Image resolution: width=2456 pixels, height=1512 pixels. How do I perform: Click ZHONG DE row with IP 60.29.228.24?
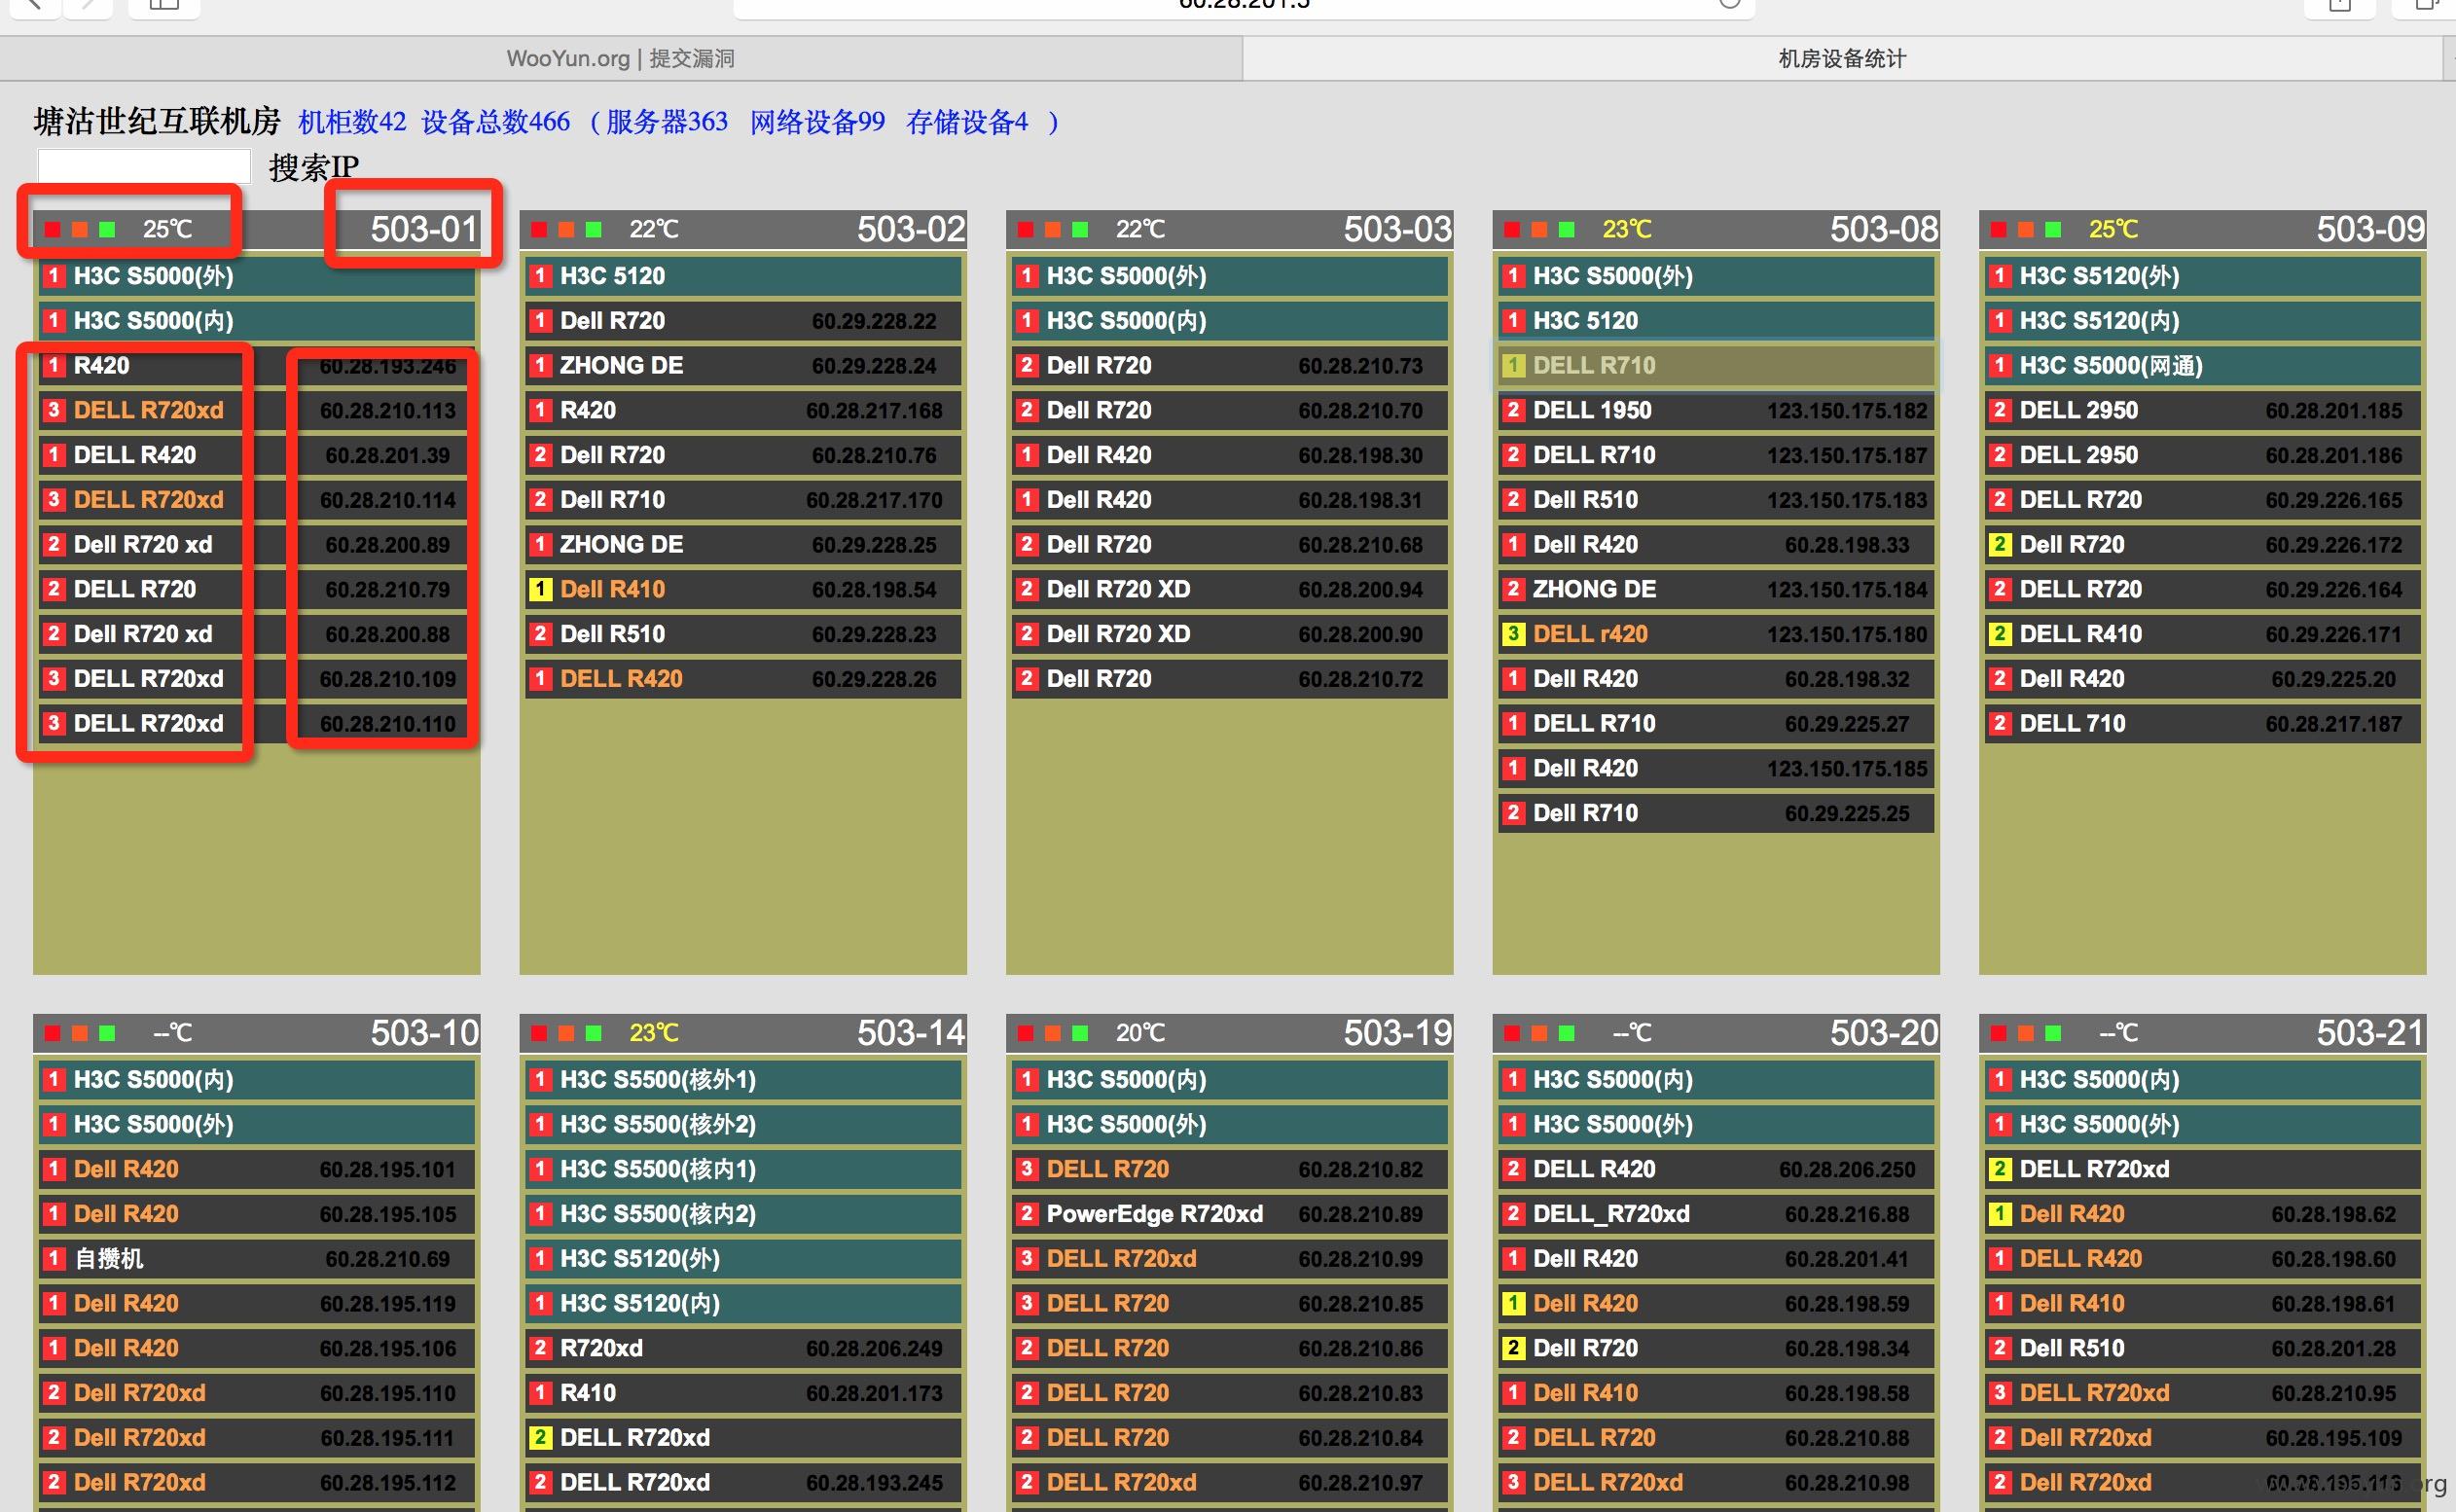pyautogui.click(x=743, y=366)
